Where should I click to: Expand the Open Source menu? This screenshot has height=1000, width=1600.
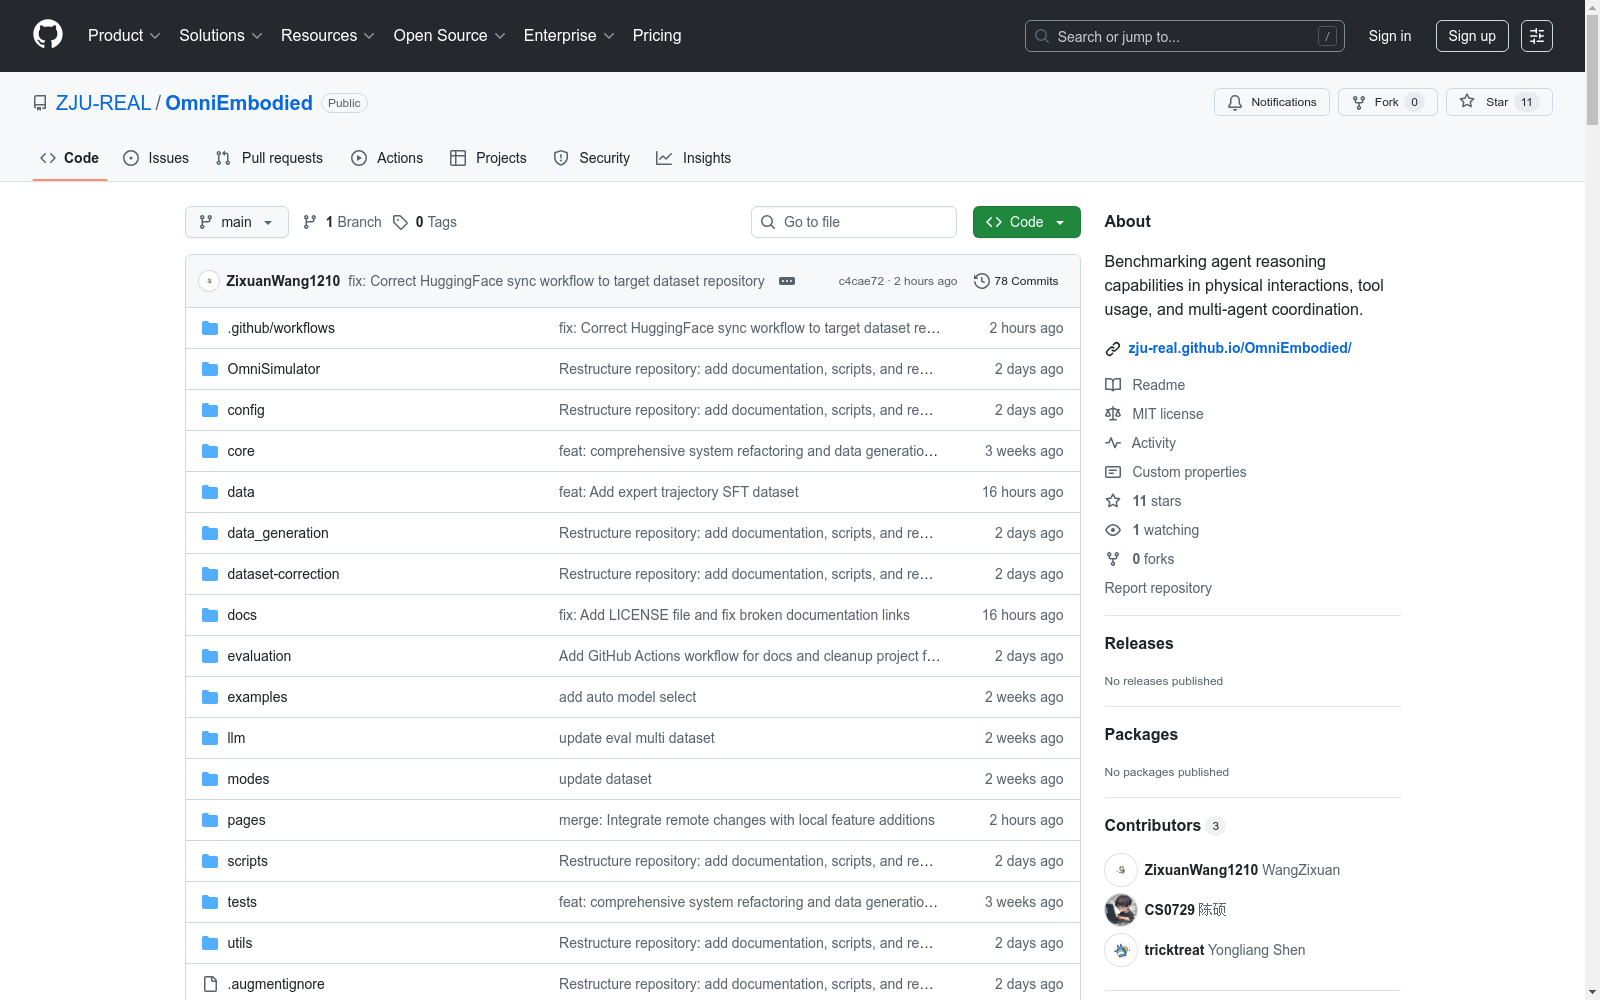(450, 36)
